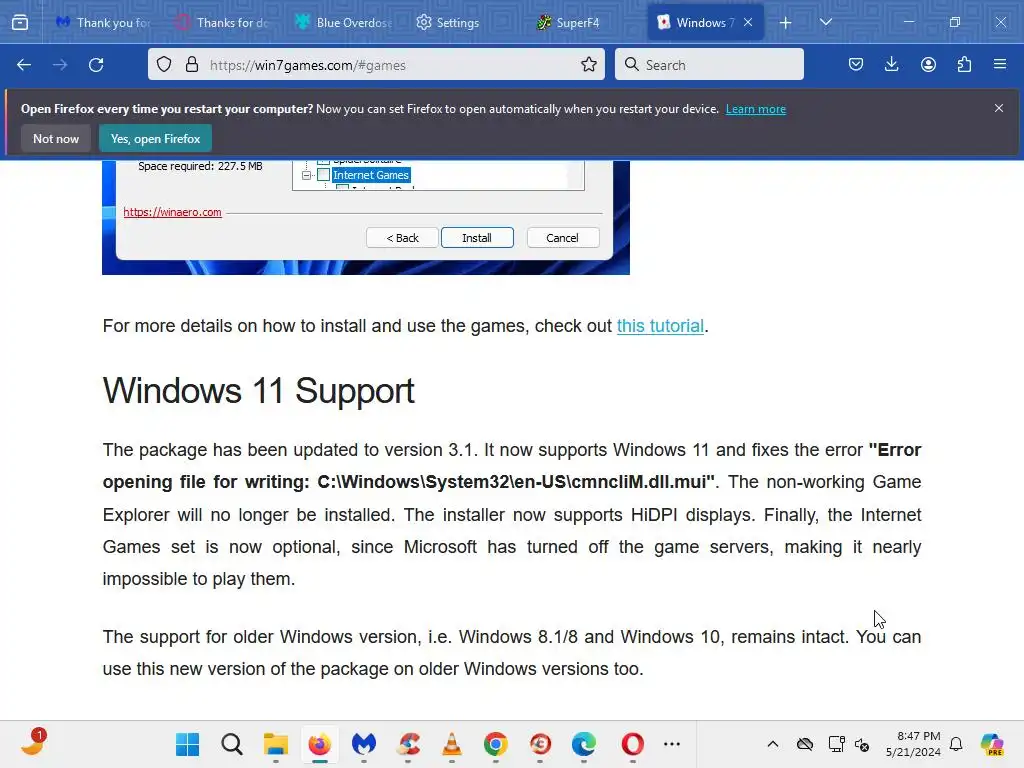The height and width of the screenshot is (768, 1024).
Task: Open widgets icon with notification badge
Action: click(33, 743)
